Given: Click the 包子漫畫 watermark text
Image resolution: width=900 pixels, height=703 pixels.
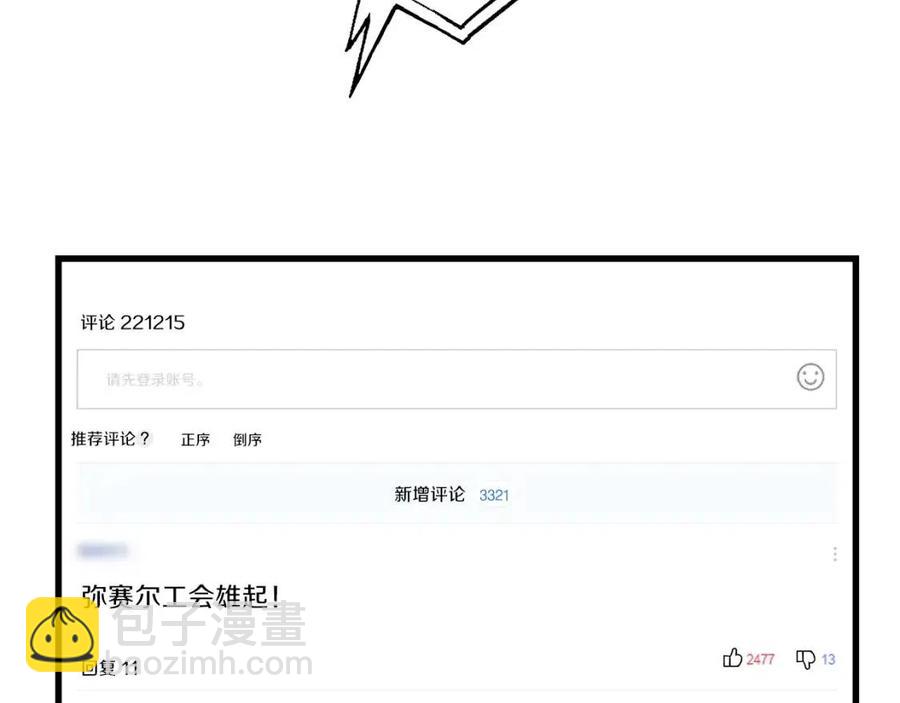Looking at the screenshot, I should (210, 624).
